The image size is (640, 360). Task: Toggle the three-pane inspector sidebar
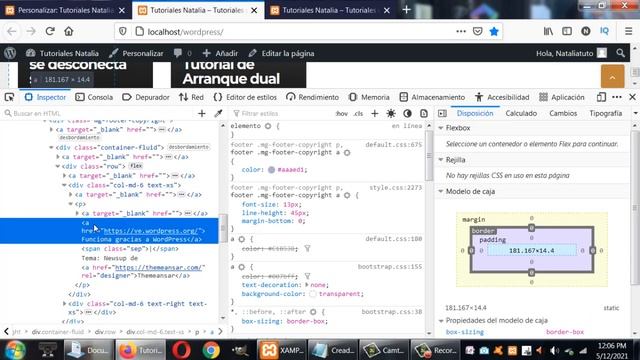[442, 113]
